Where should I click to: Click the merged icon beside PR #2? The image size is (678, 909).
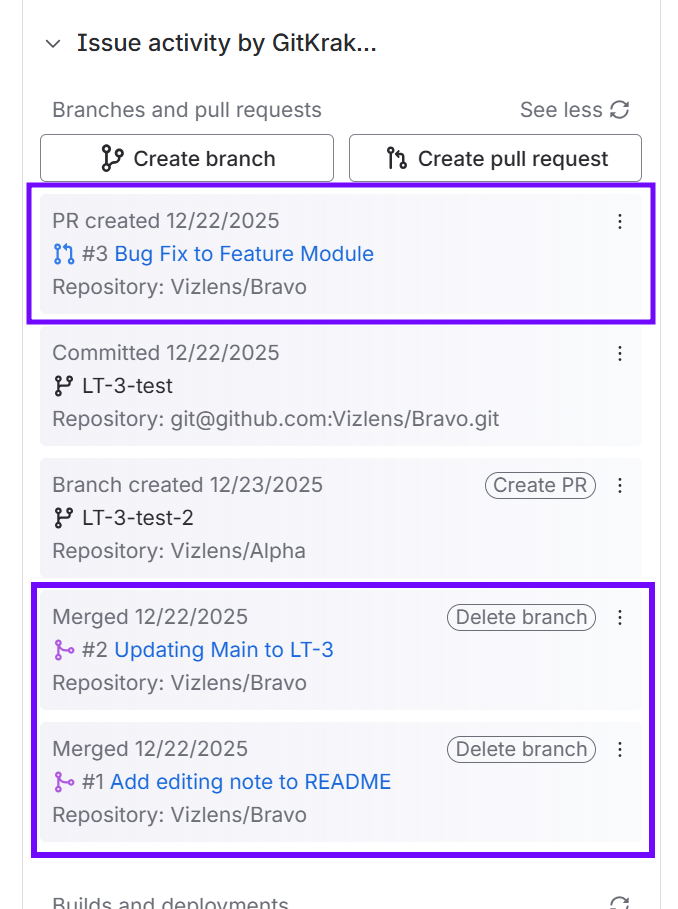pyautogui.click(x=64, y=650)
